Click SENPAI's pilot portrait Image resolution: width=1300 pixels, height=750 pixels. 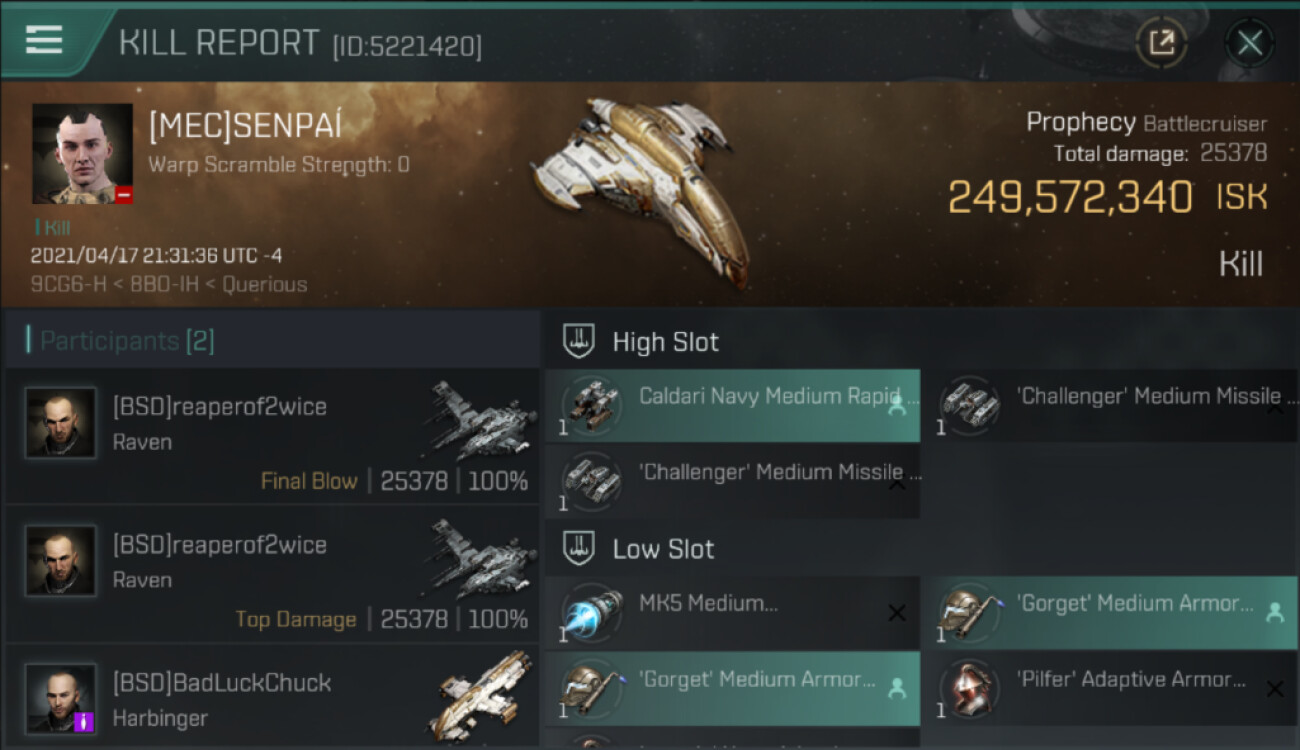82,153
